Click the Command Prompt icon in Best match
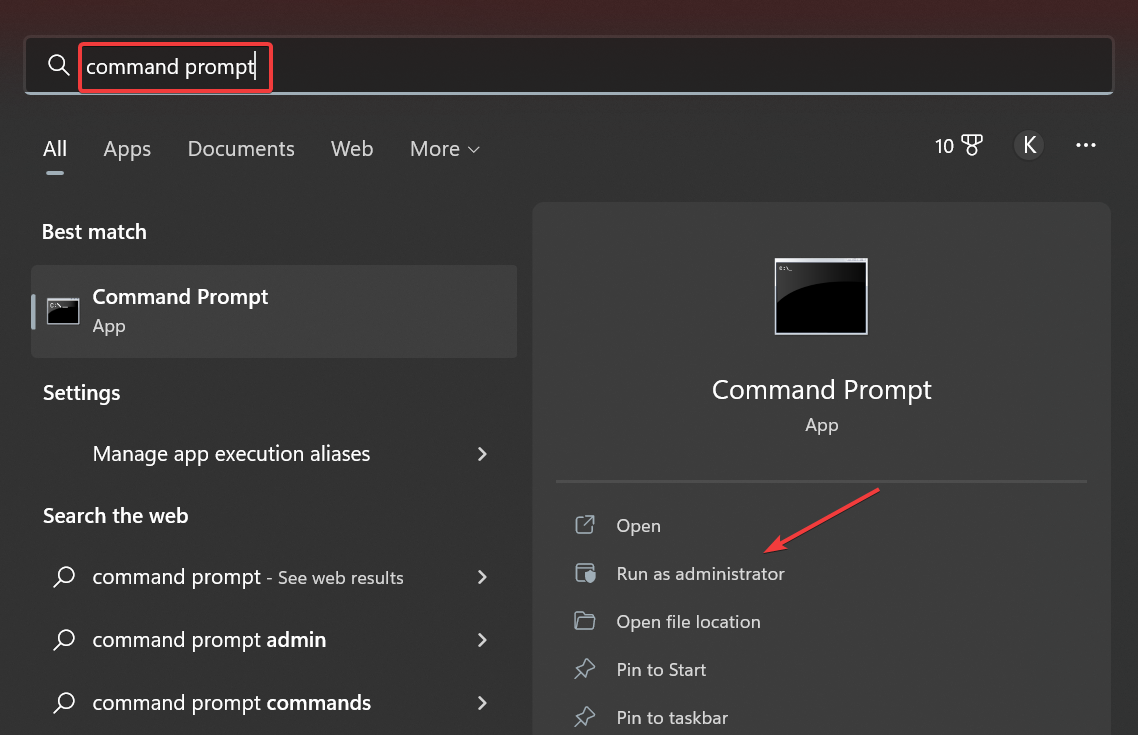Image resolution: width=1138 pixels, height=735 pixels. coord(63,311)
